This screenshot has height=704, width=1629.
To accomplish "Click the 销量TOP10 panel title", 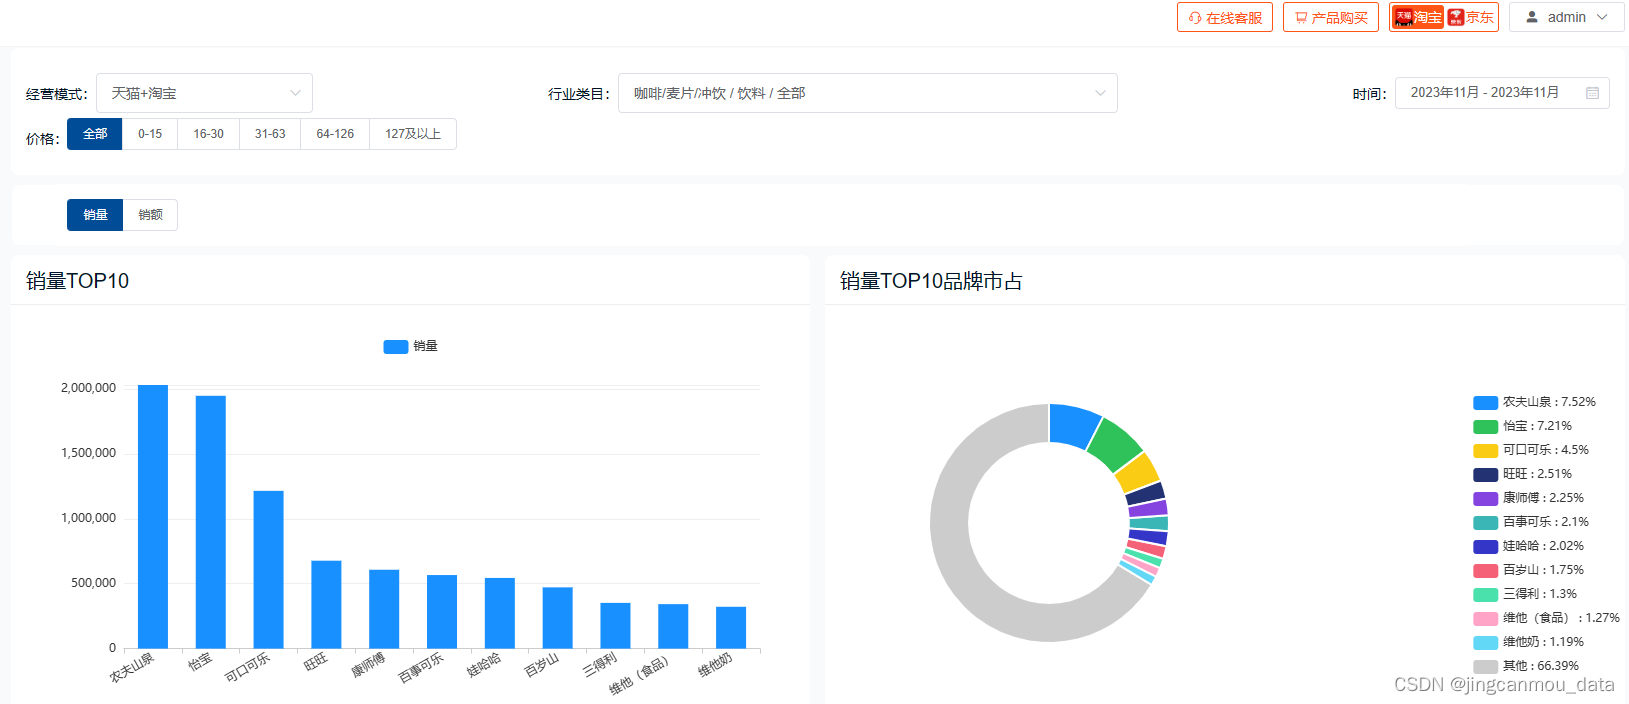I will pyautogui.click(x=78, y=281).
